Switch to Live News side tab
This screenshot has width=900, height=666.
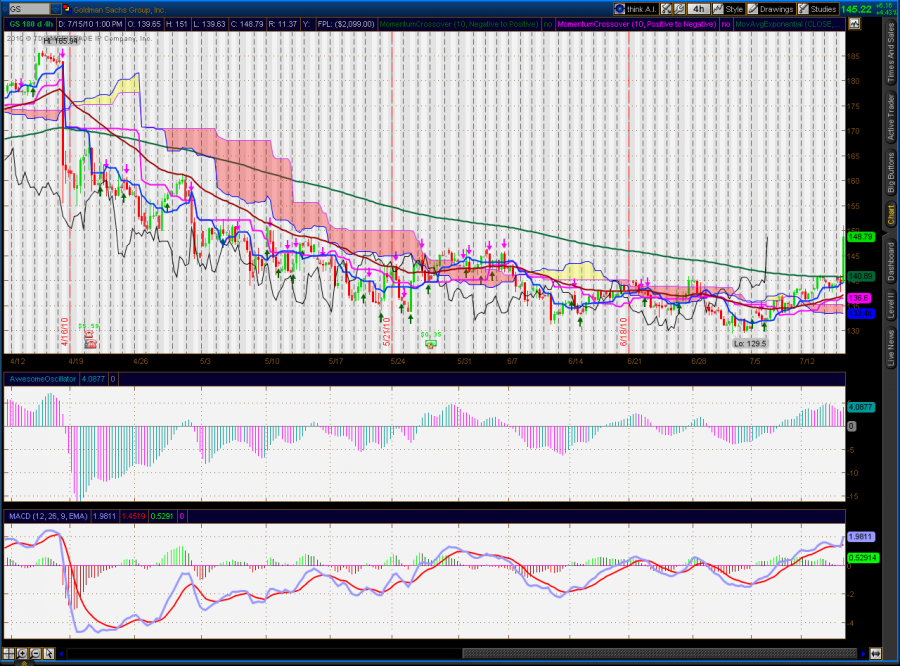[x=891, y=348]
